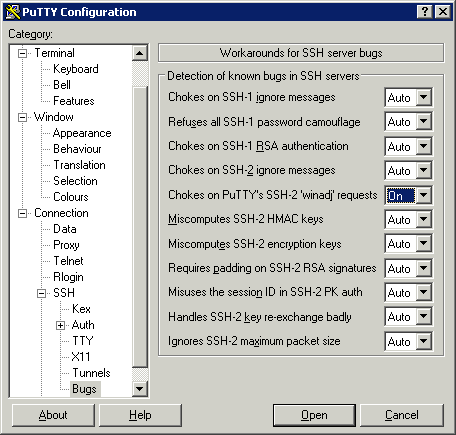Click the PuTTY icon in title bar
This screenshot has height=435, width=456.
pos(13,12)
